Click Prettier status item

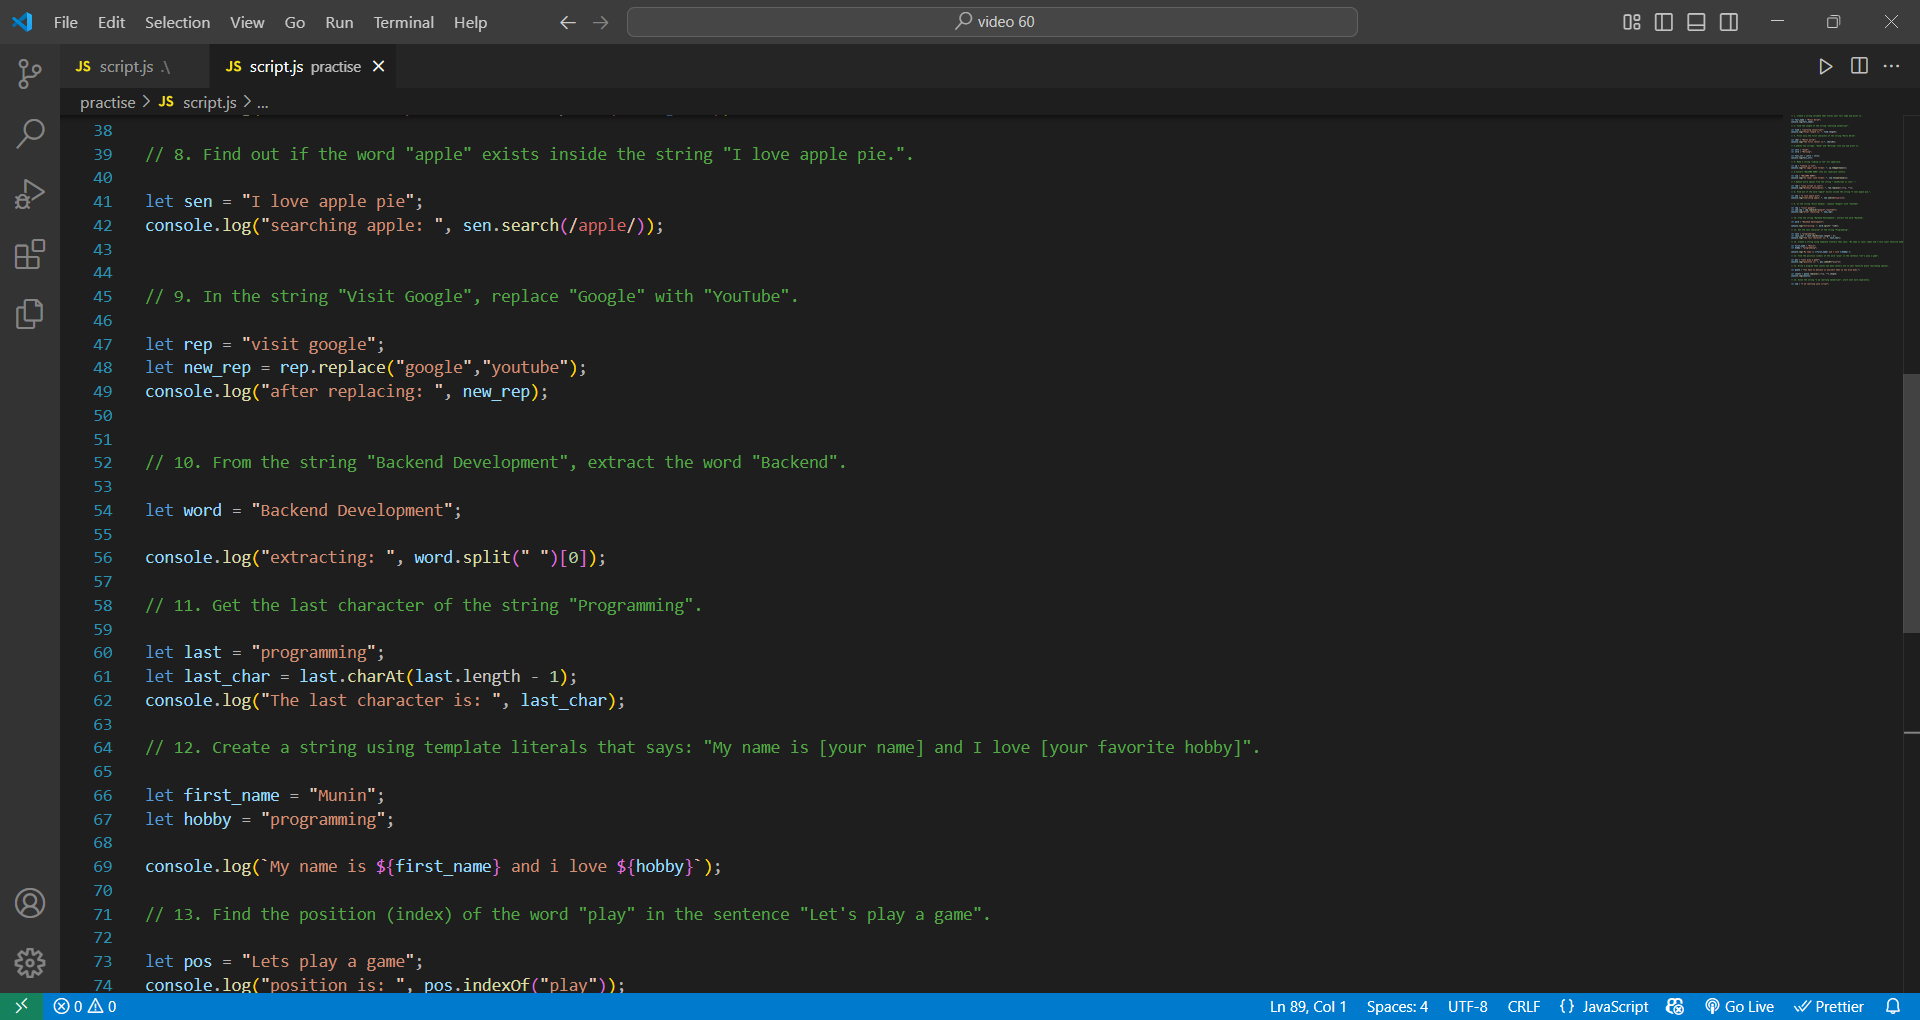point(1829,1007)
